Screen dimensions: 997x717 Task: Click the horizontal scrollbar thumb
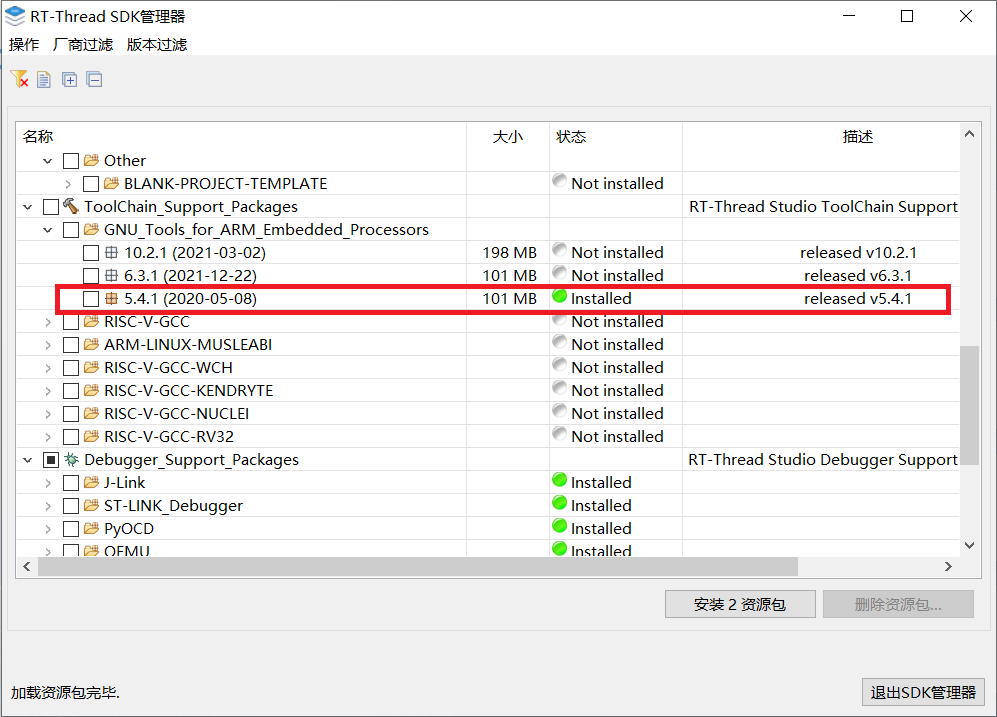pos(418,566)
